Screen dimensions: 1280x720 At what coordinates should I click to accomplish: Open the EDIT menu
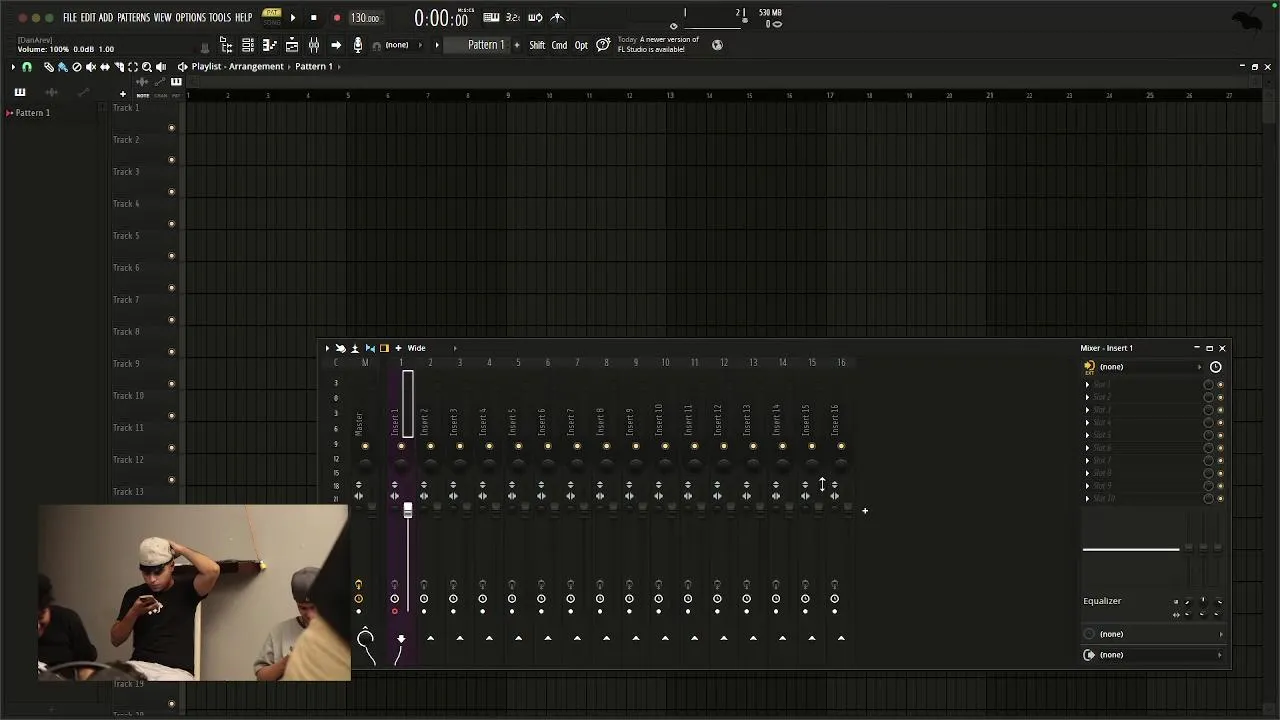(x=88, y=18)
